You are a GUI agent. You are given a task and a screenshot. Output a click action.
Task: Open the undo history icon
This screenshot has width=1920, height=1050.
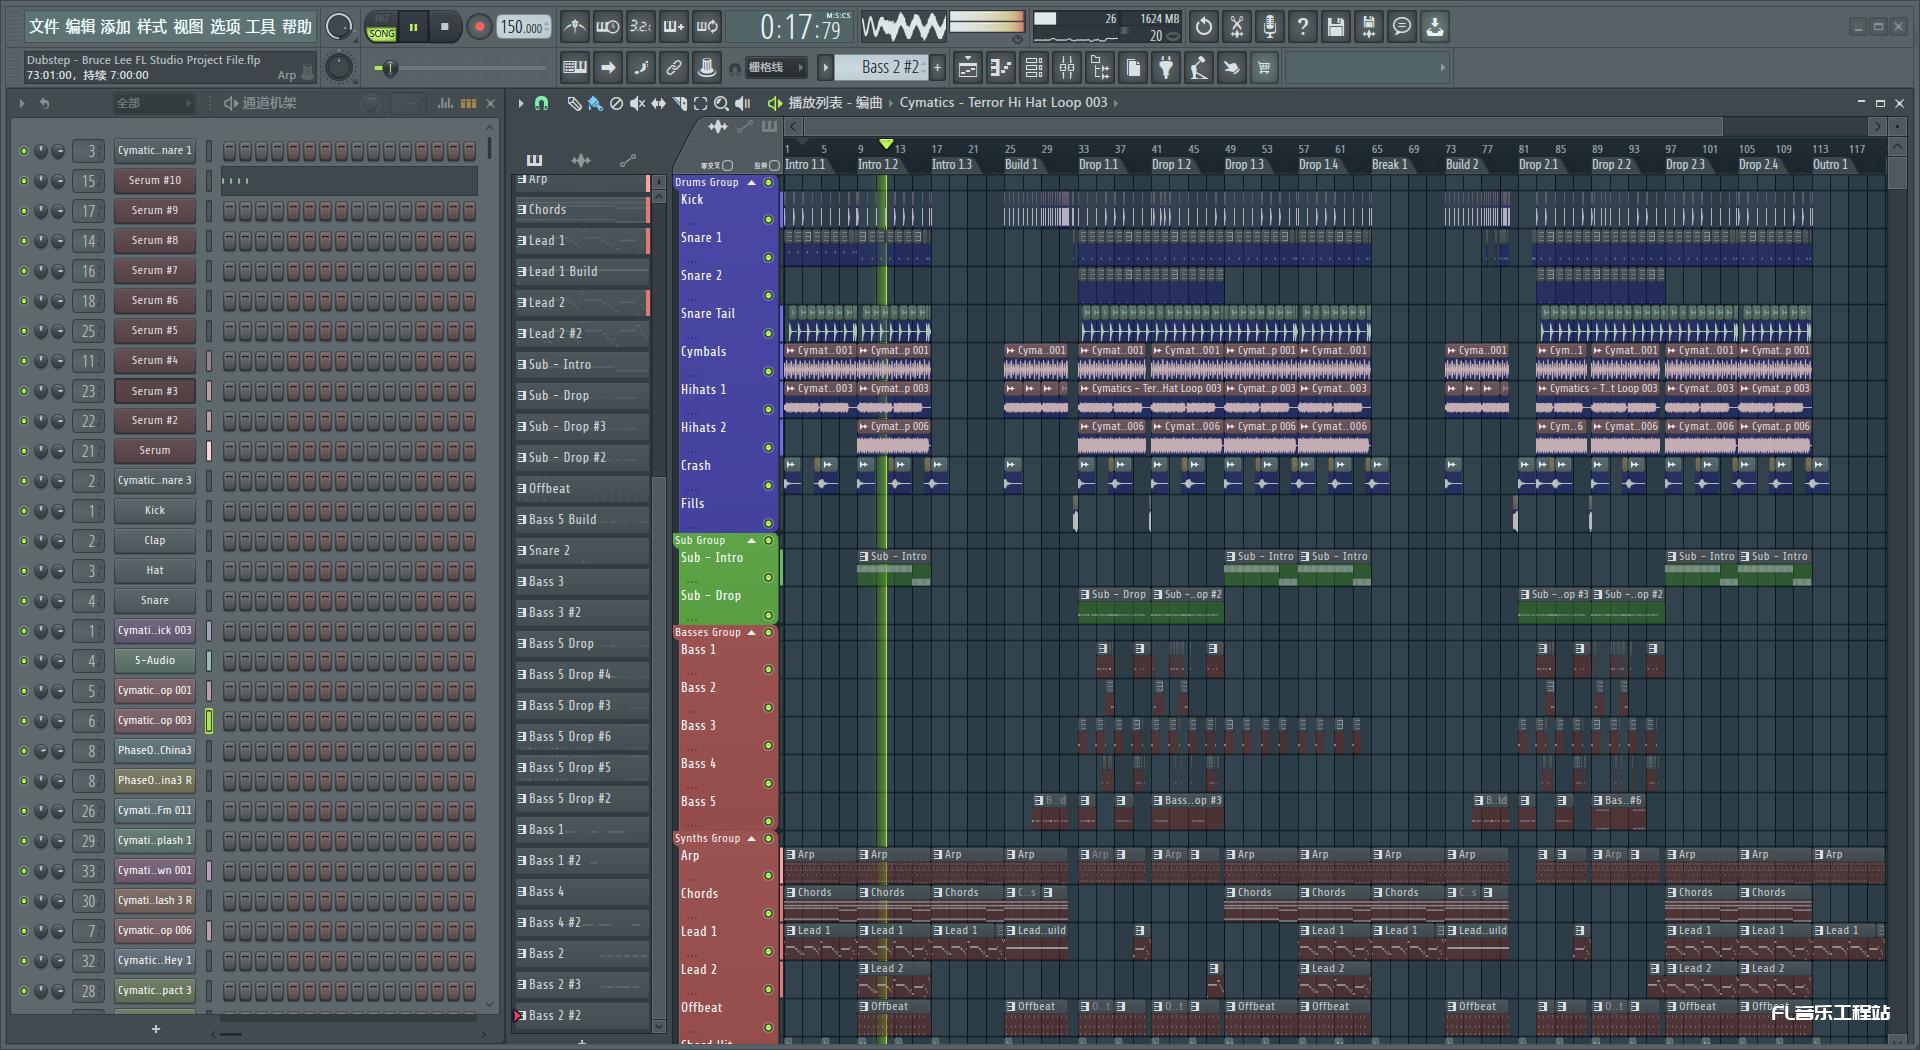coord(1204,27)
